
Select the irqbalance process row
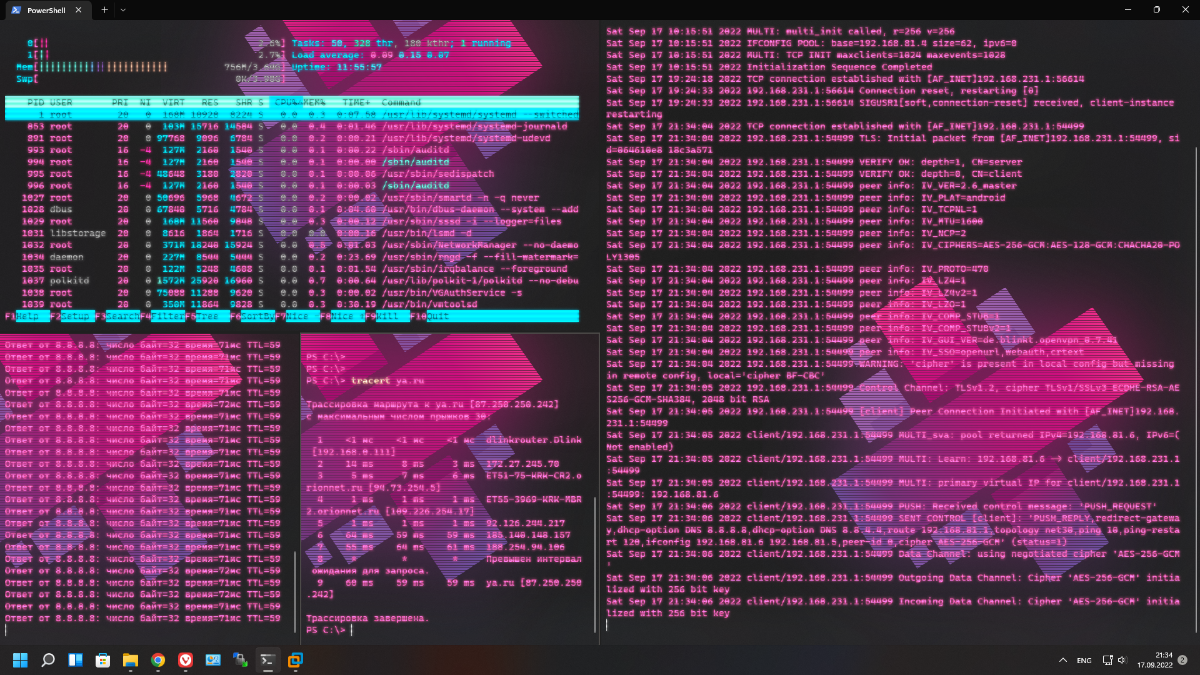coord(292,268)
